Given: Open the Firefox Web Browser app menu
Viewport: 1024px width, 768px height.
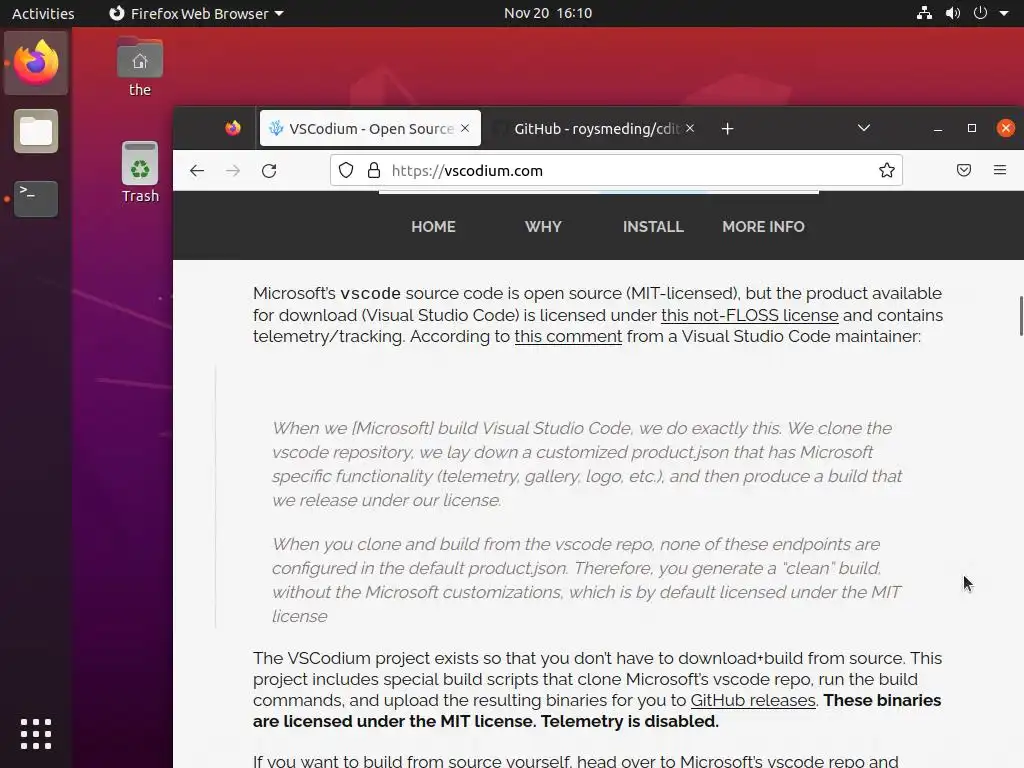Looking at the screenshot, I should pyautogui.click(x=196, y=13).
